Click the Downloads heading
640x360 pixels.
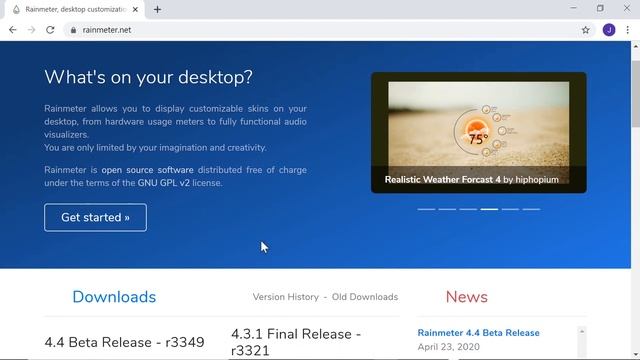[x=114, y=297]
